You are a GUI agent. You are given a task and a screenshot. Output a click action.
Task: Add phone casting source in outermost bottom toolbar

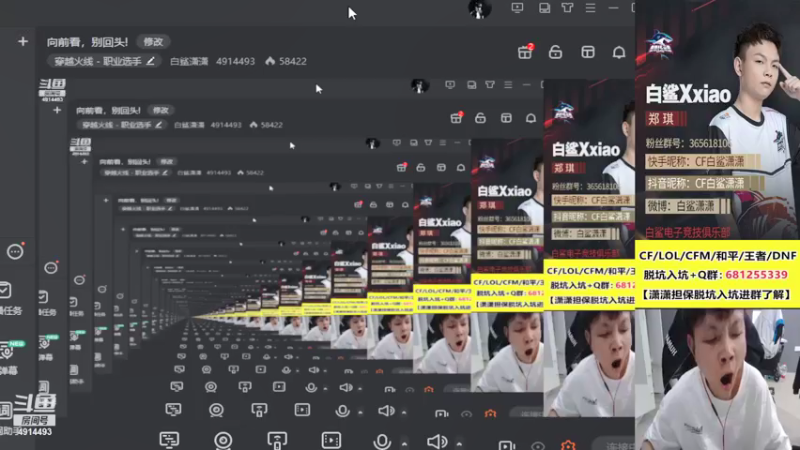click(x=277, y=440)
